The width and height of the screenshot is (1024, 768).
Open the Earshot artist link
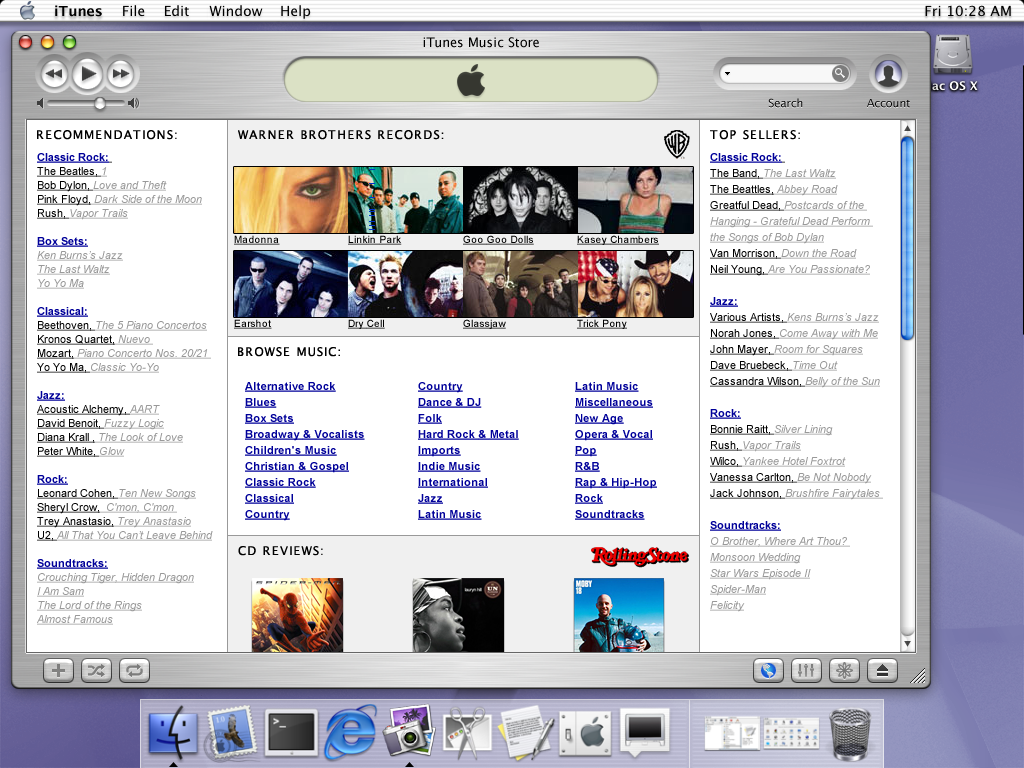click(253, 324)
